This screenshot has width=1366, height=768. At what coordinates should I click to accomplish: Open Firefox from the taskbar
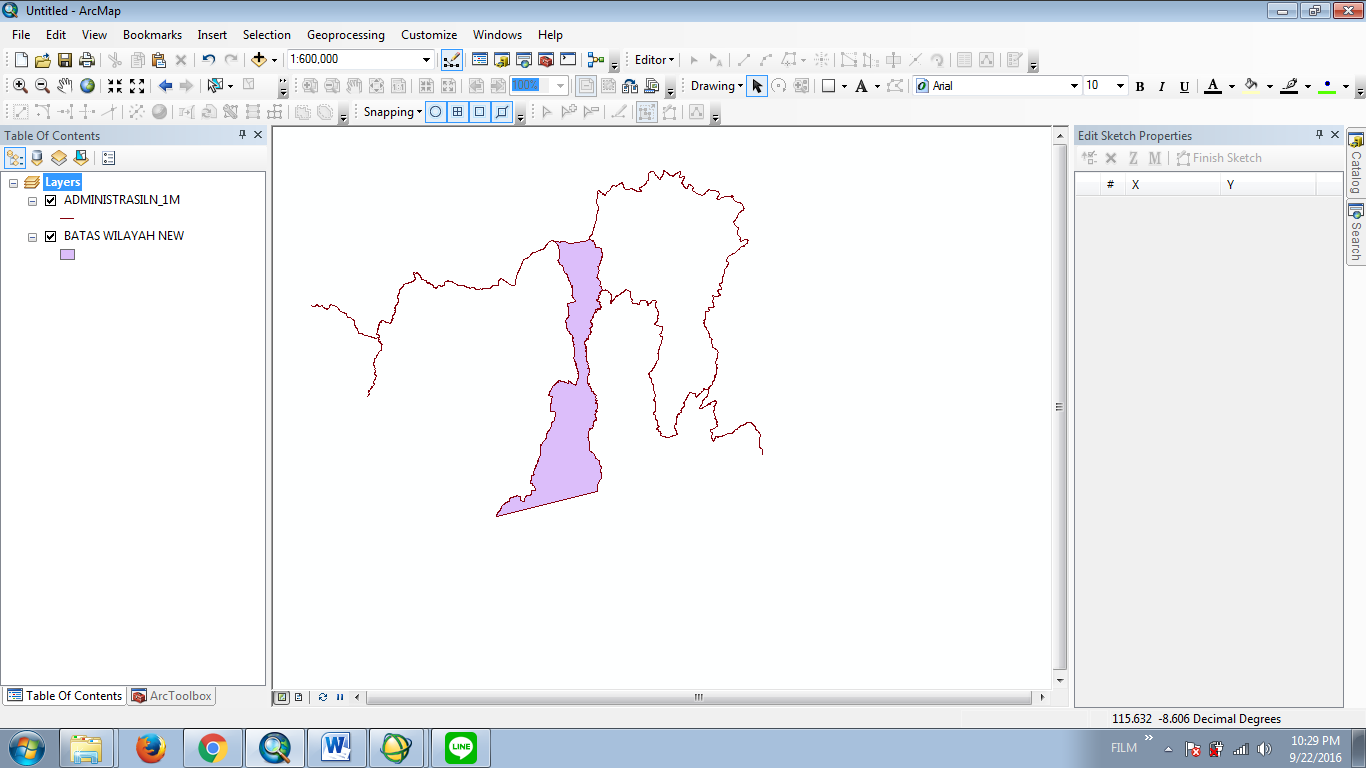(150, 748)
